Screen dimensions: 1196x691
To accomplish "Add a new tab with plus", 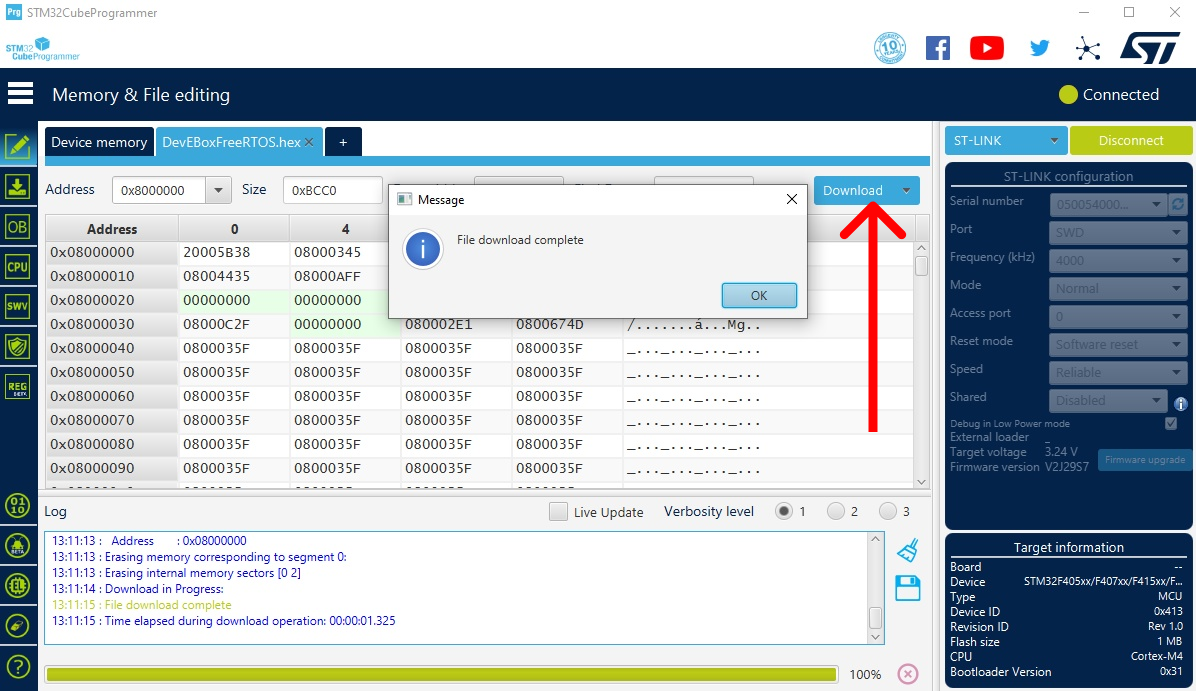I will point(343,142).
